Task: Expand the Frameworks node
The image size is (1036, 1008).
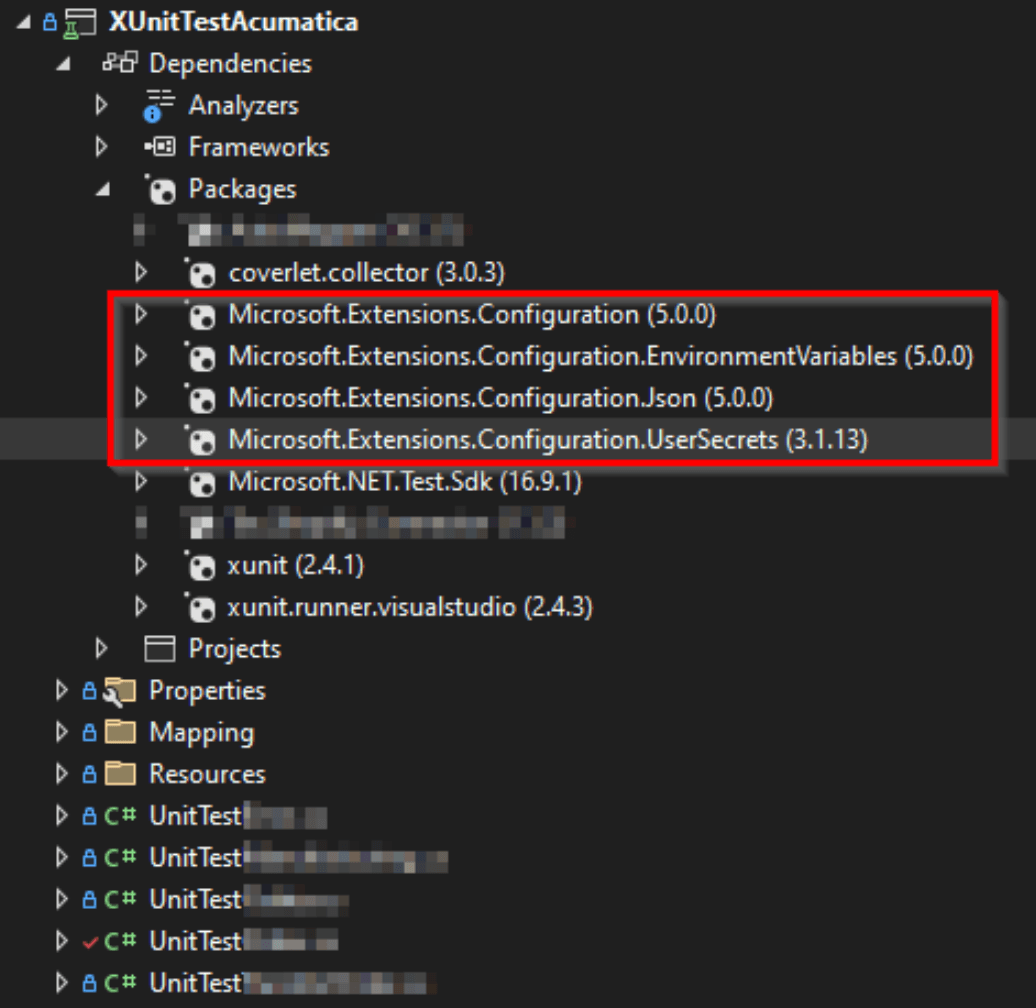Action: tap(101, 147)
